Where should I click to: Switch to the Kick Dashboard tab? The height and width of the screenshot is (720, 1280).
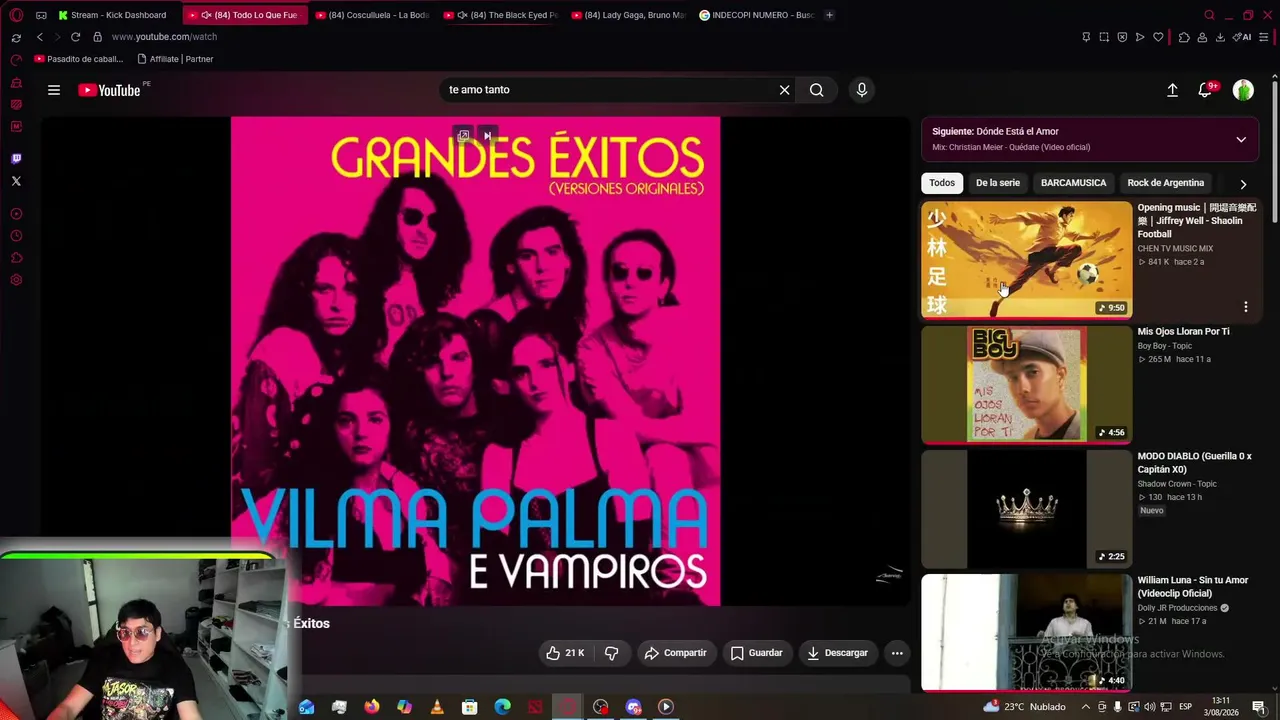point(112,15)
